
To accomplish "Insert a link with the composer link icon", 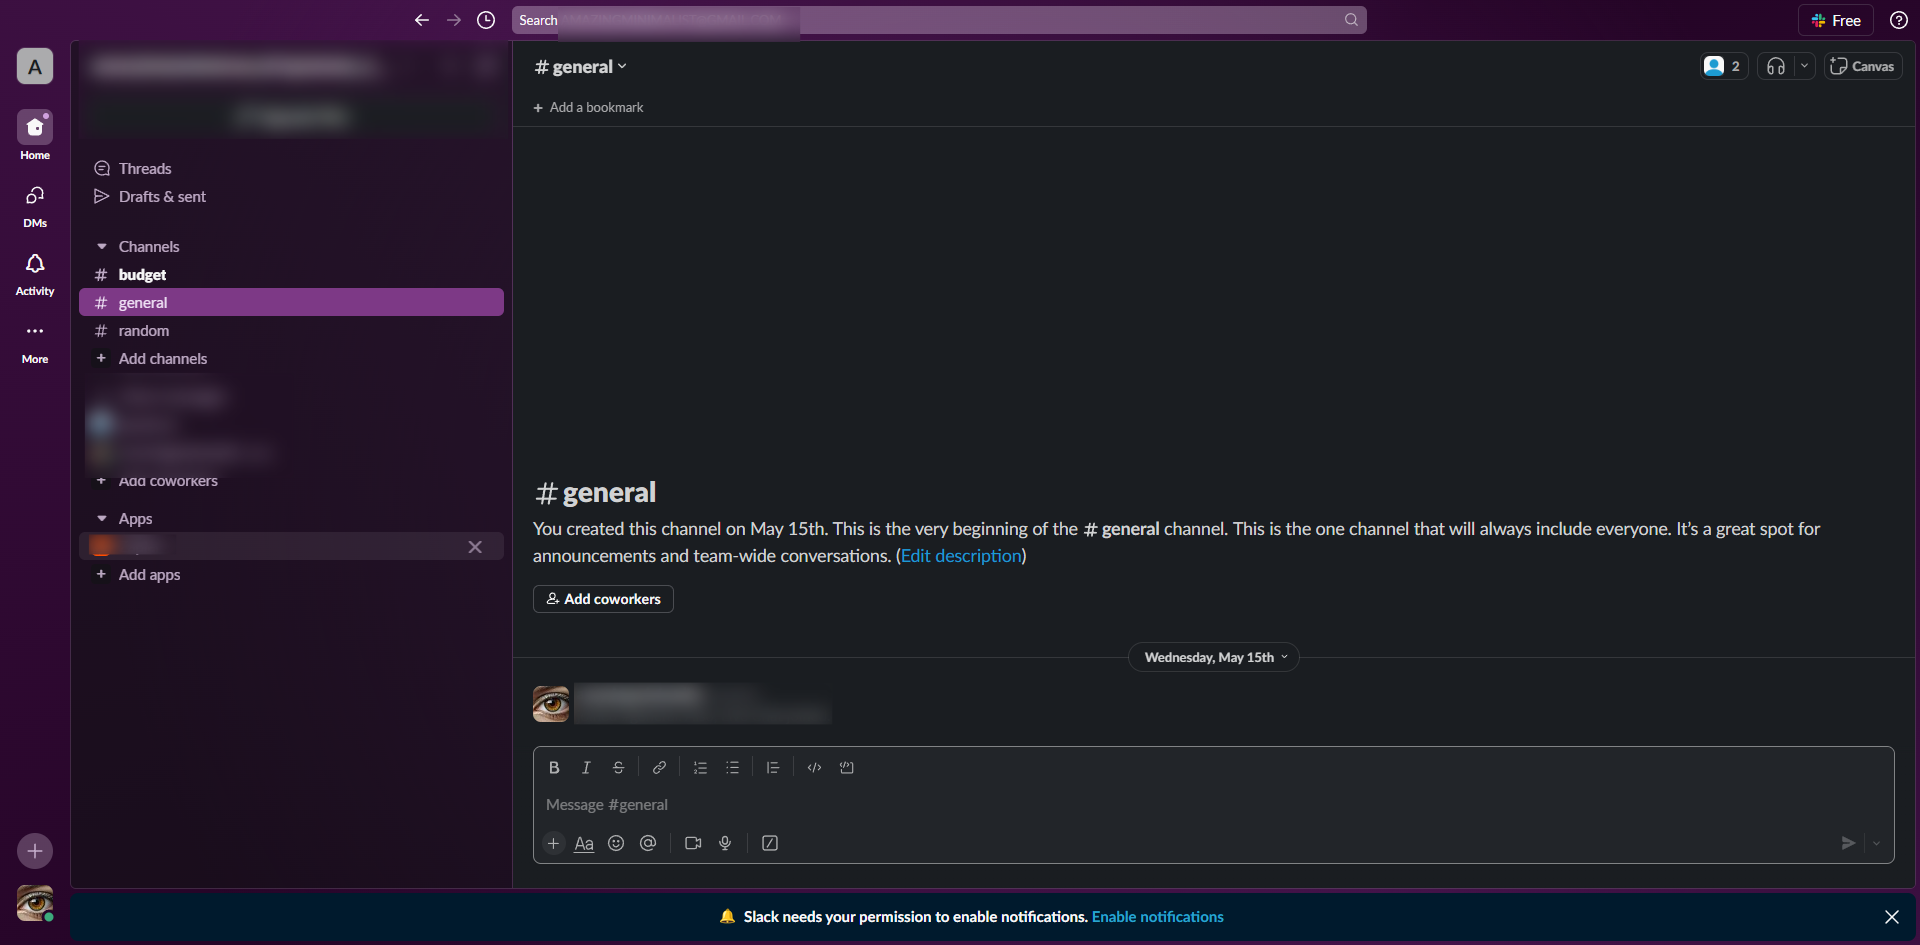I will 659,768.
